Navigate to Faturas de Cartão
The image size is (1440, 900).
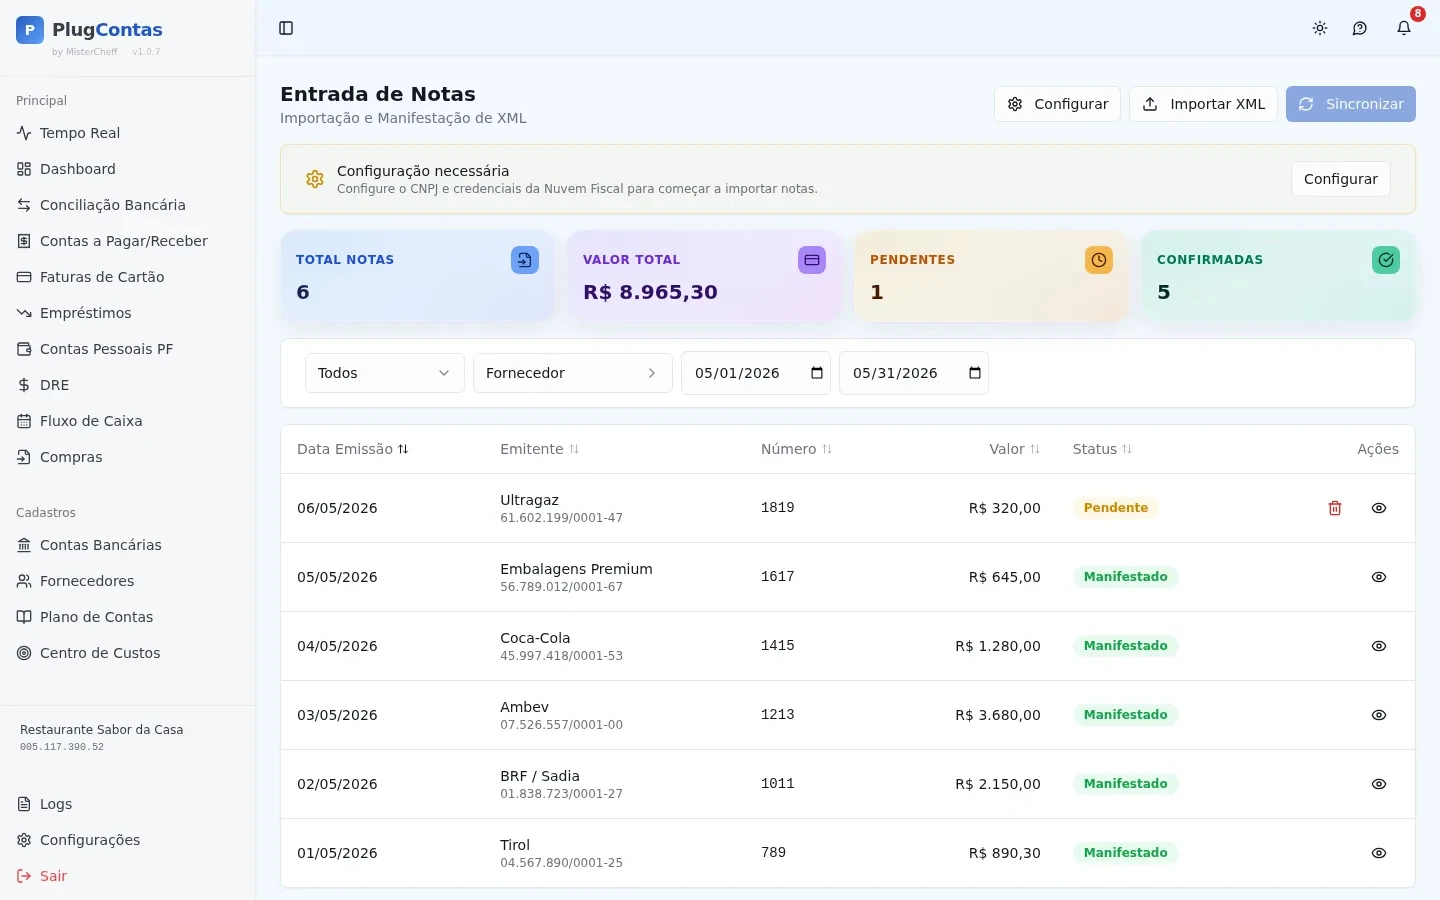128,277
